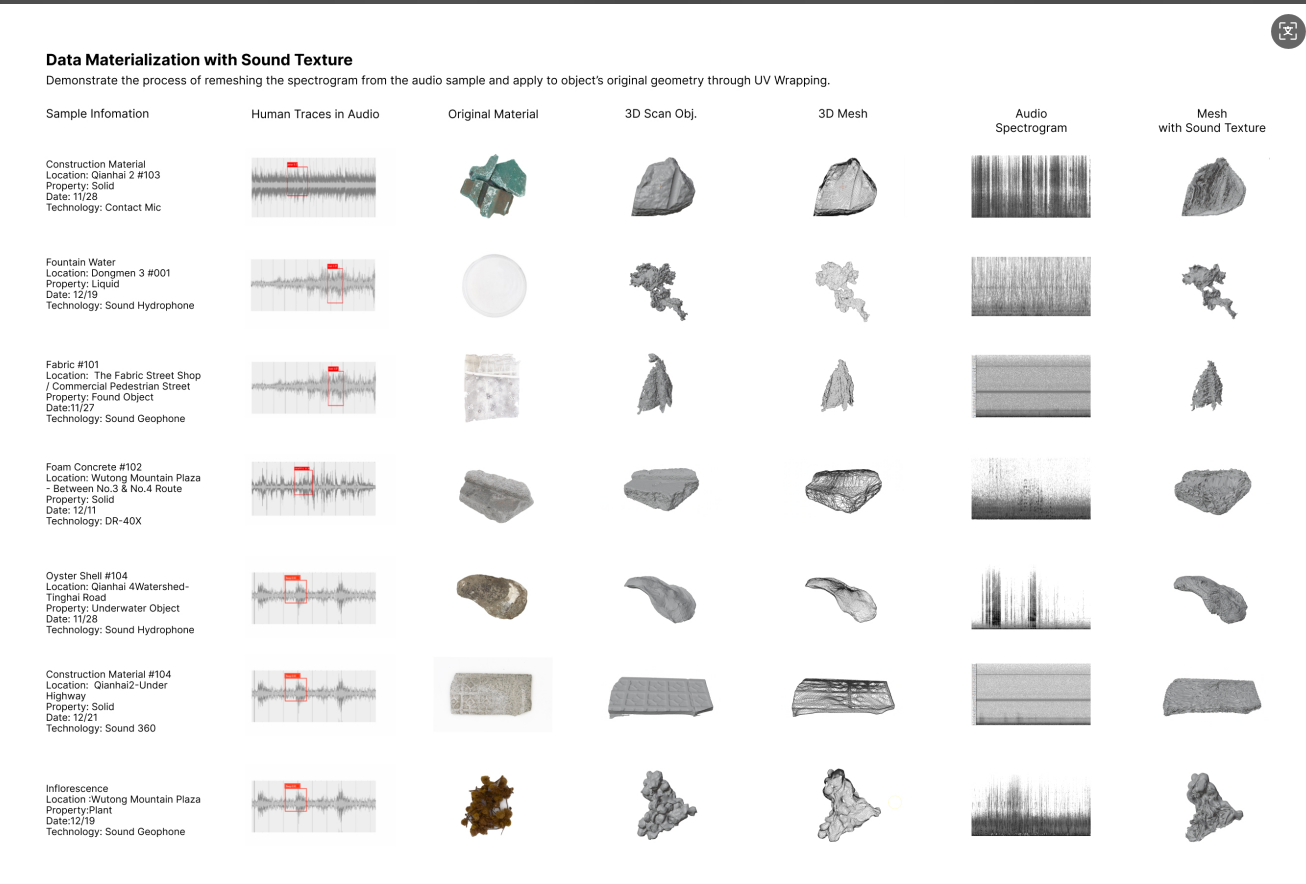Select the Construction Material #104 3D scan
Image resolution: width=1306 pixels, height=884 pixels.
point(661,696)
